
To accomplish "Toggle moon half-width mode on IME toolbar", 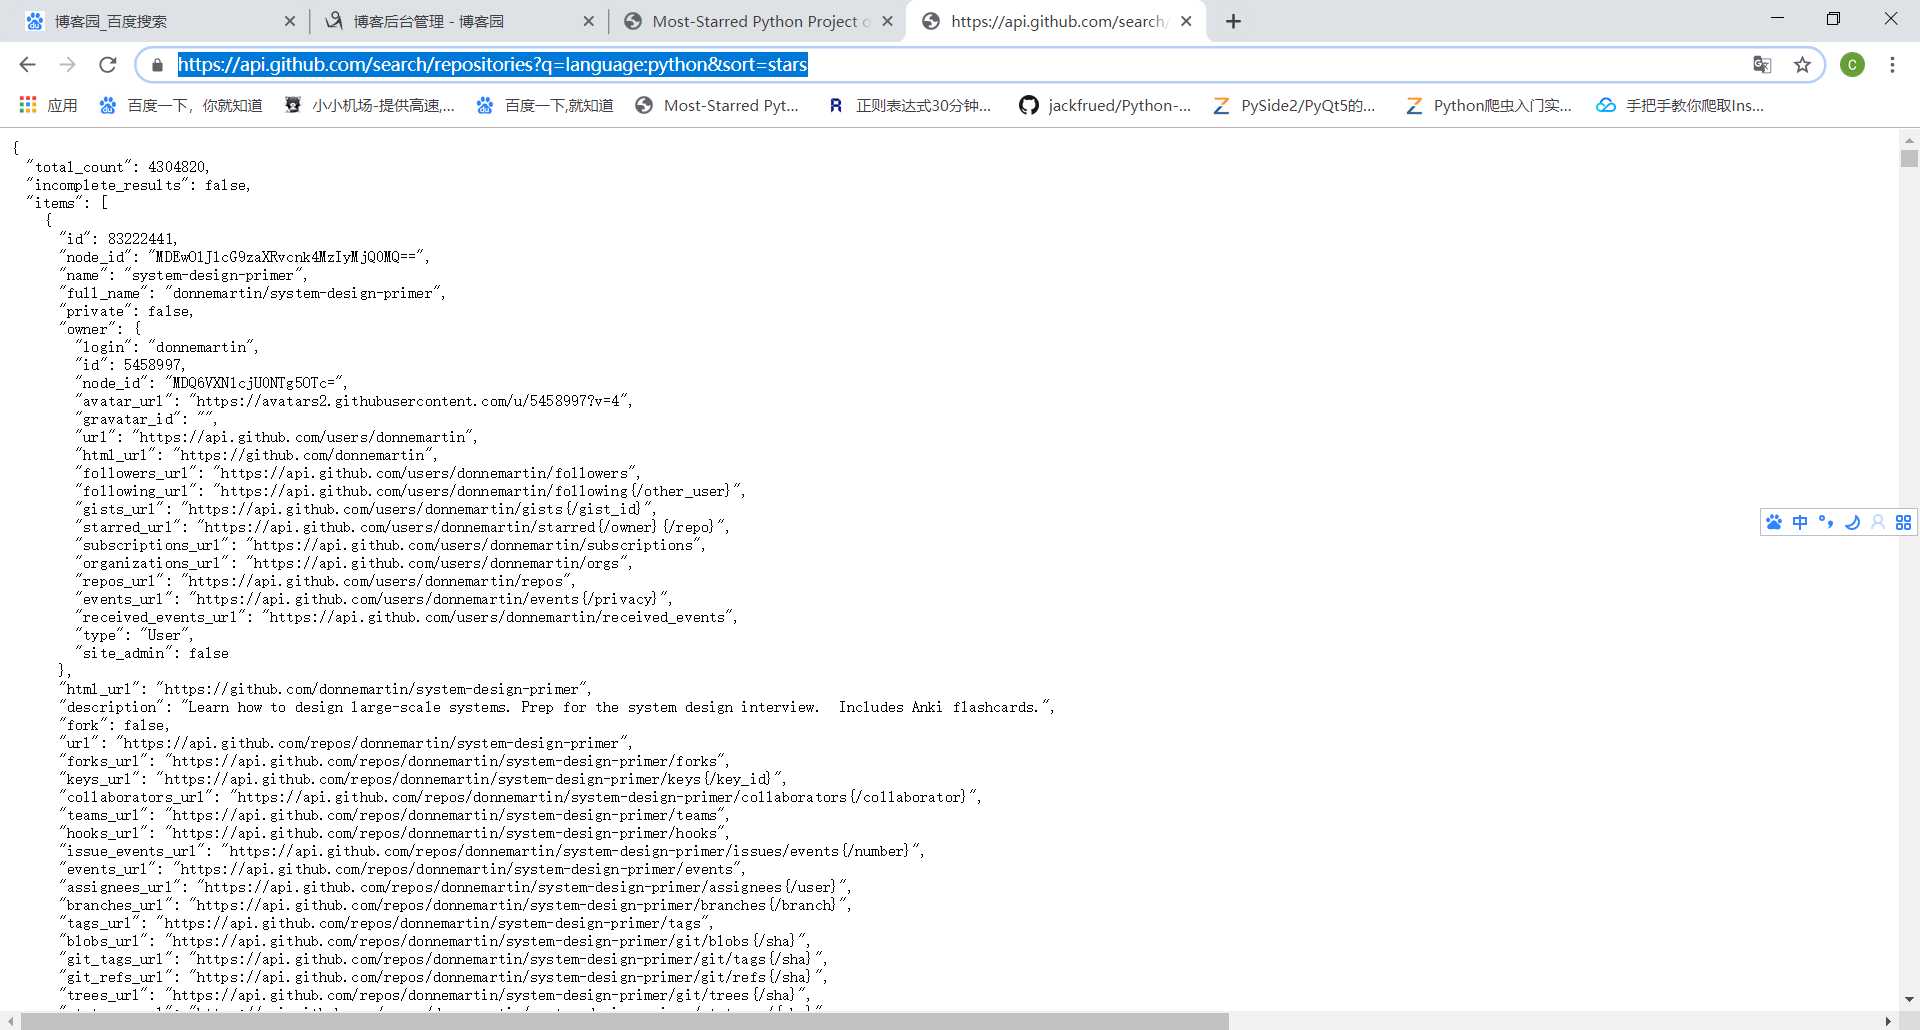I will [1852, 522].
